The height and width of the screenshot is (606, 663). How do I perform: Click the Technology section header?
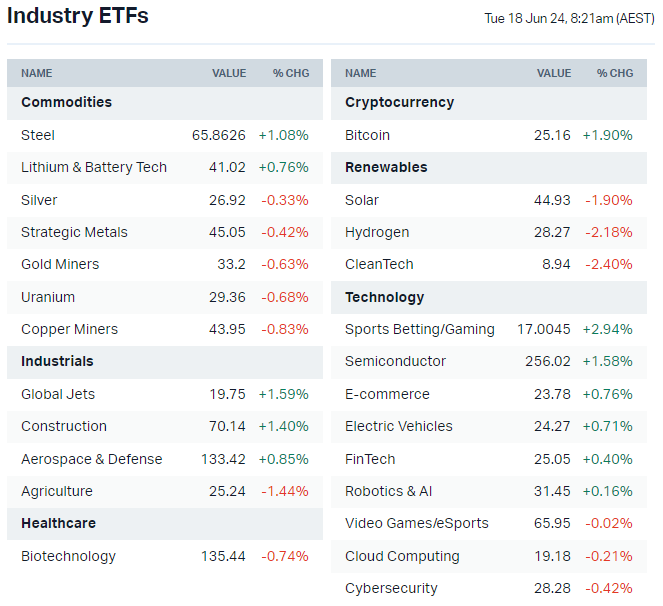click(384, 297)
